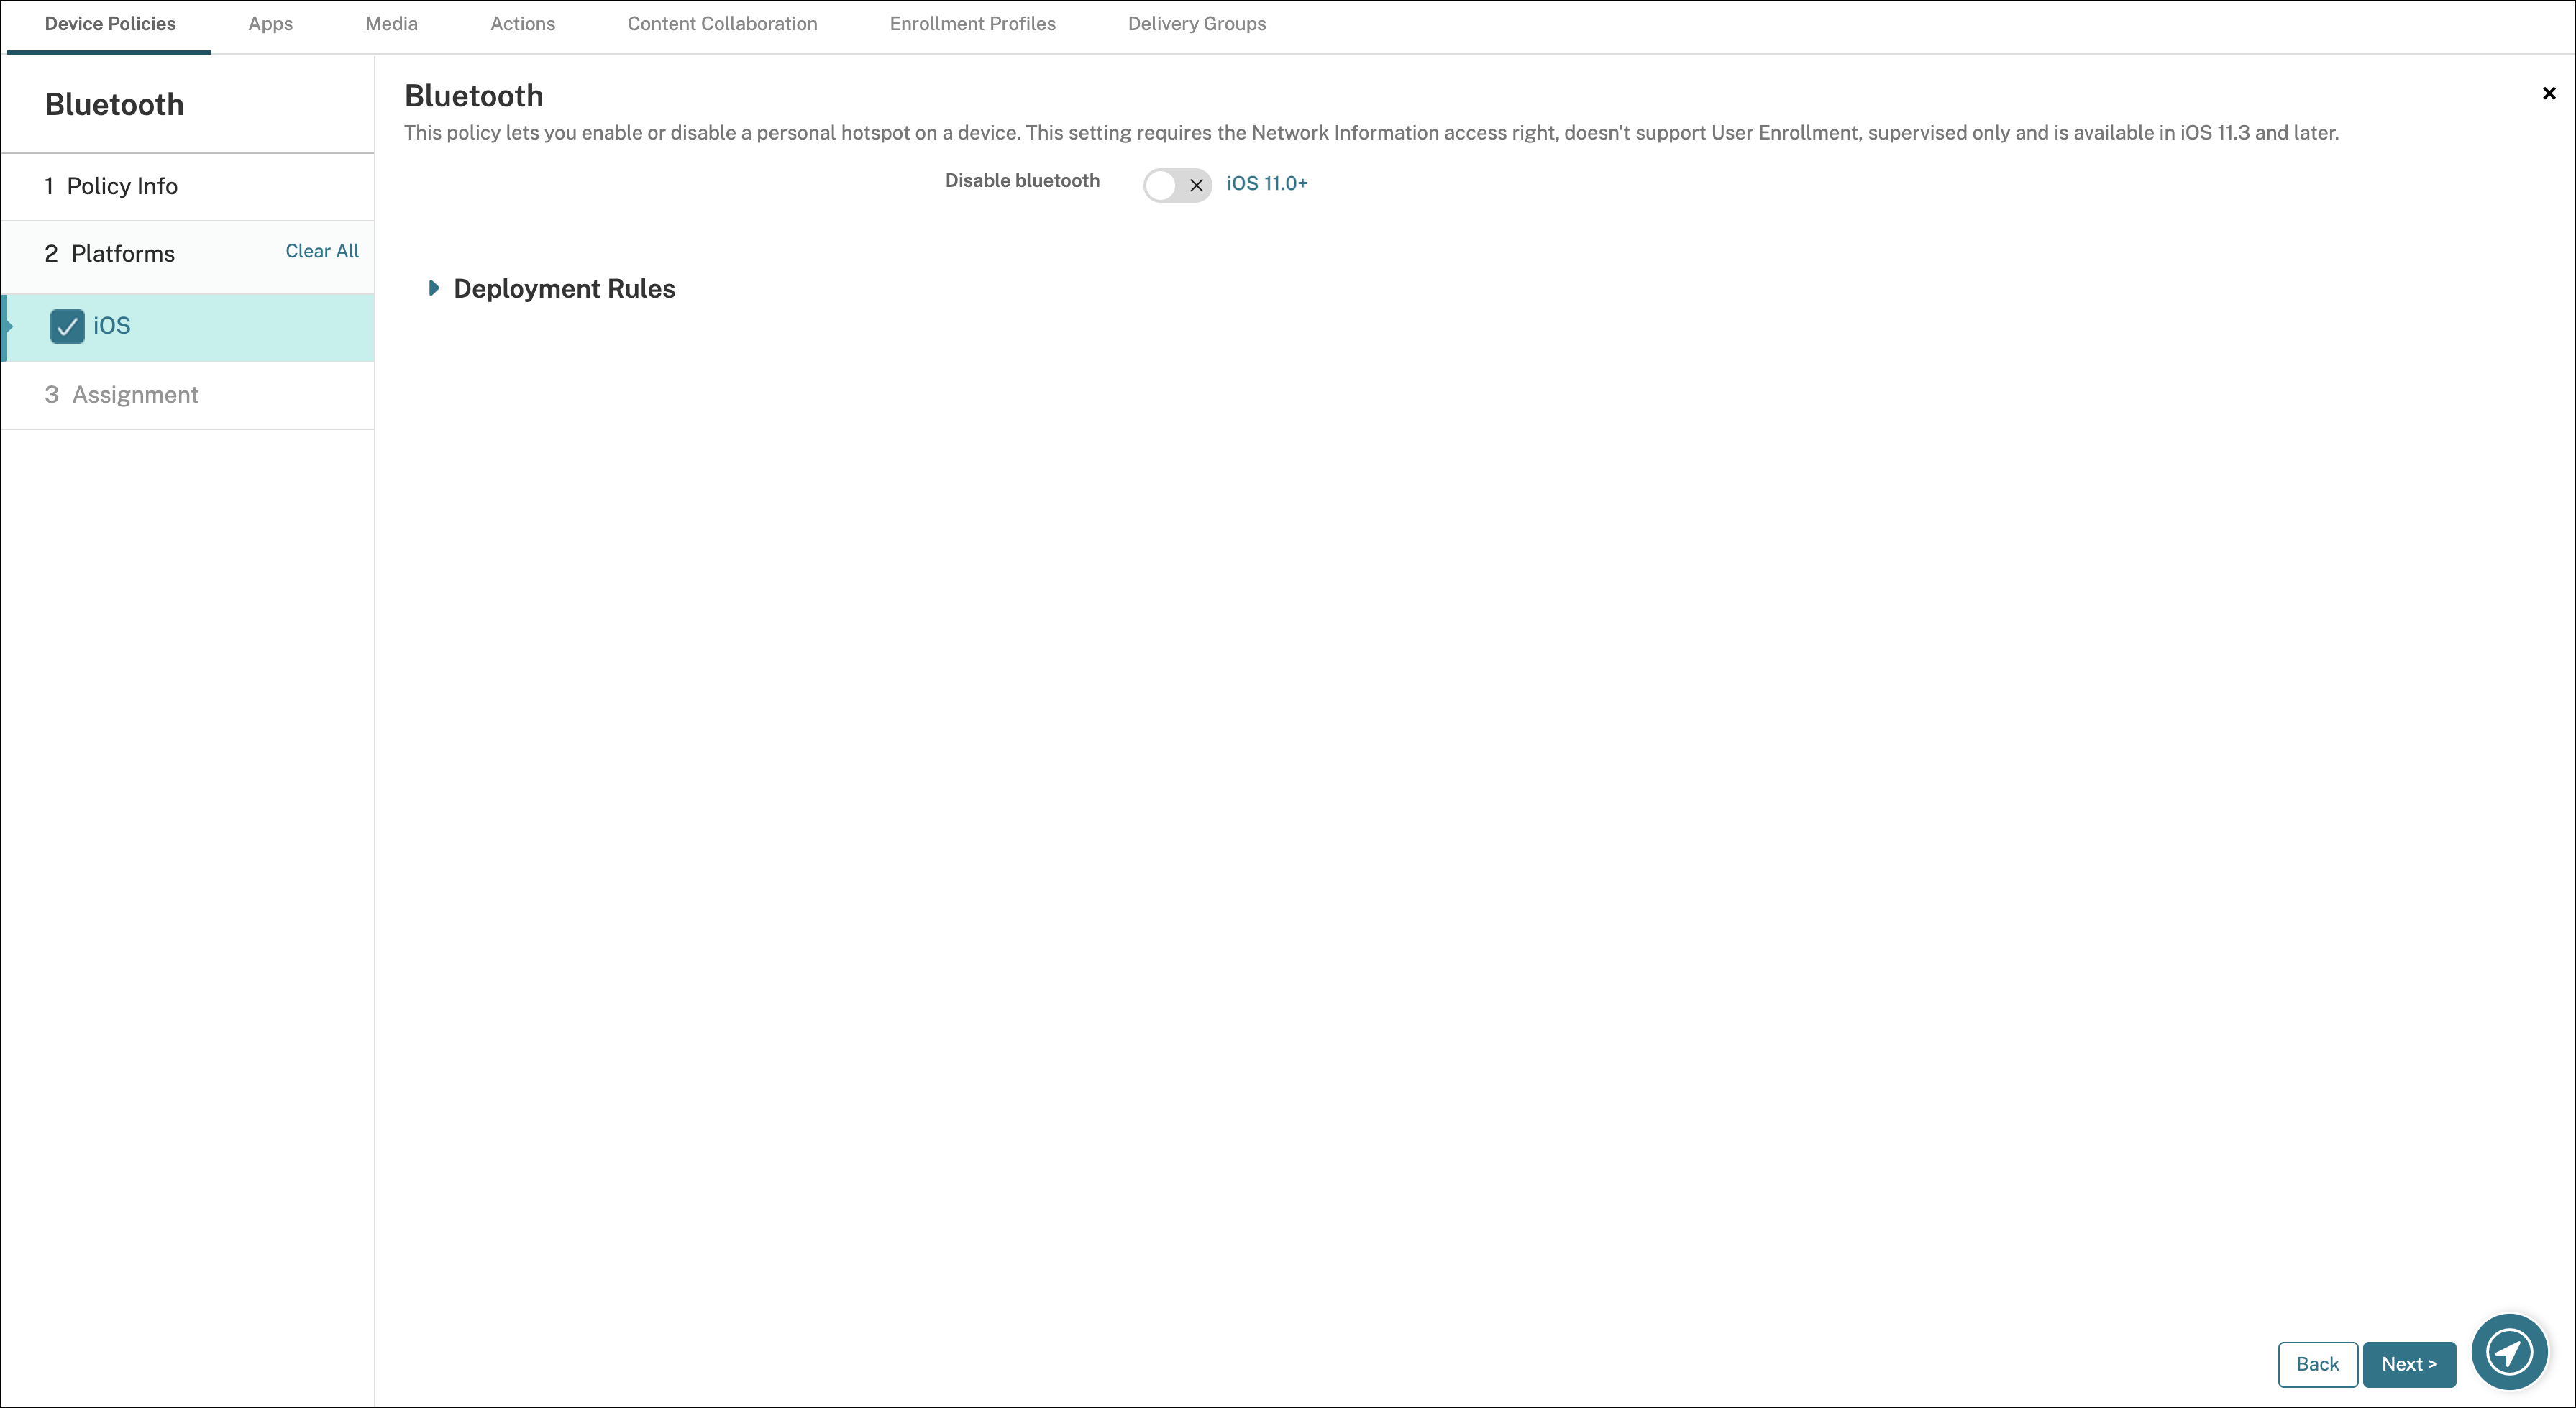The width and height of the screenshot is (2576, 1408).
Task: Select the Media tab
Action: tap(390, 22)
